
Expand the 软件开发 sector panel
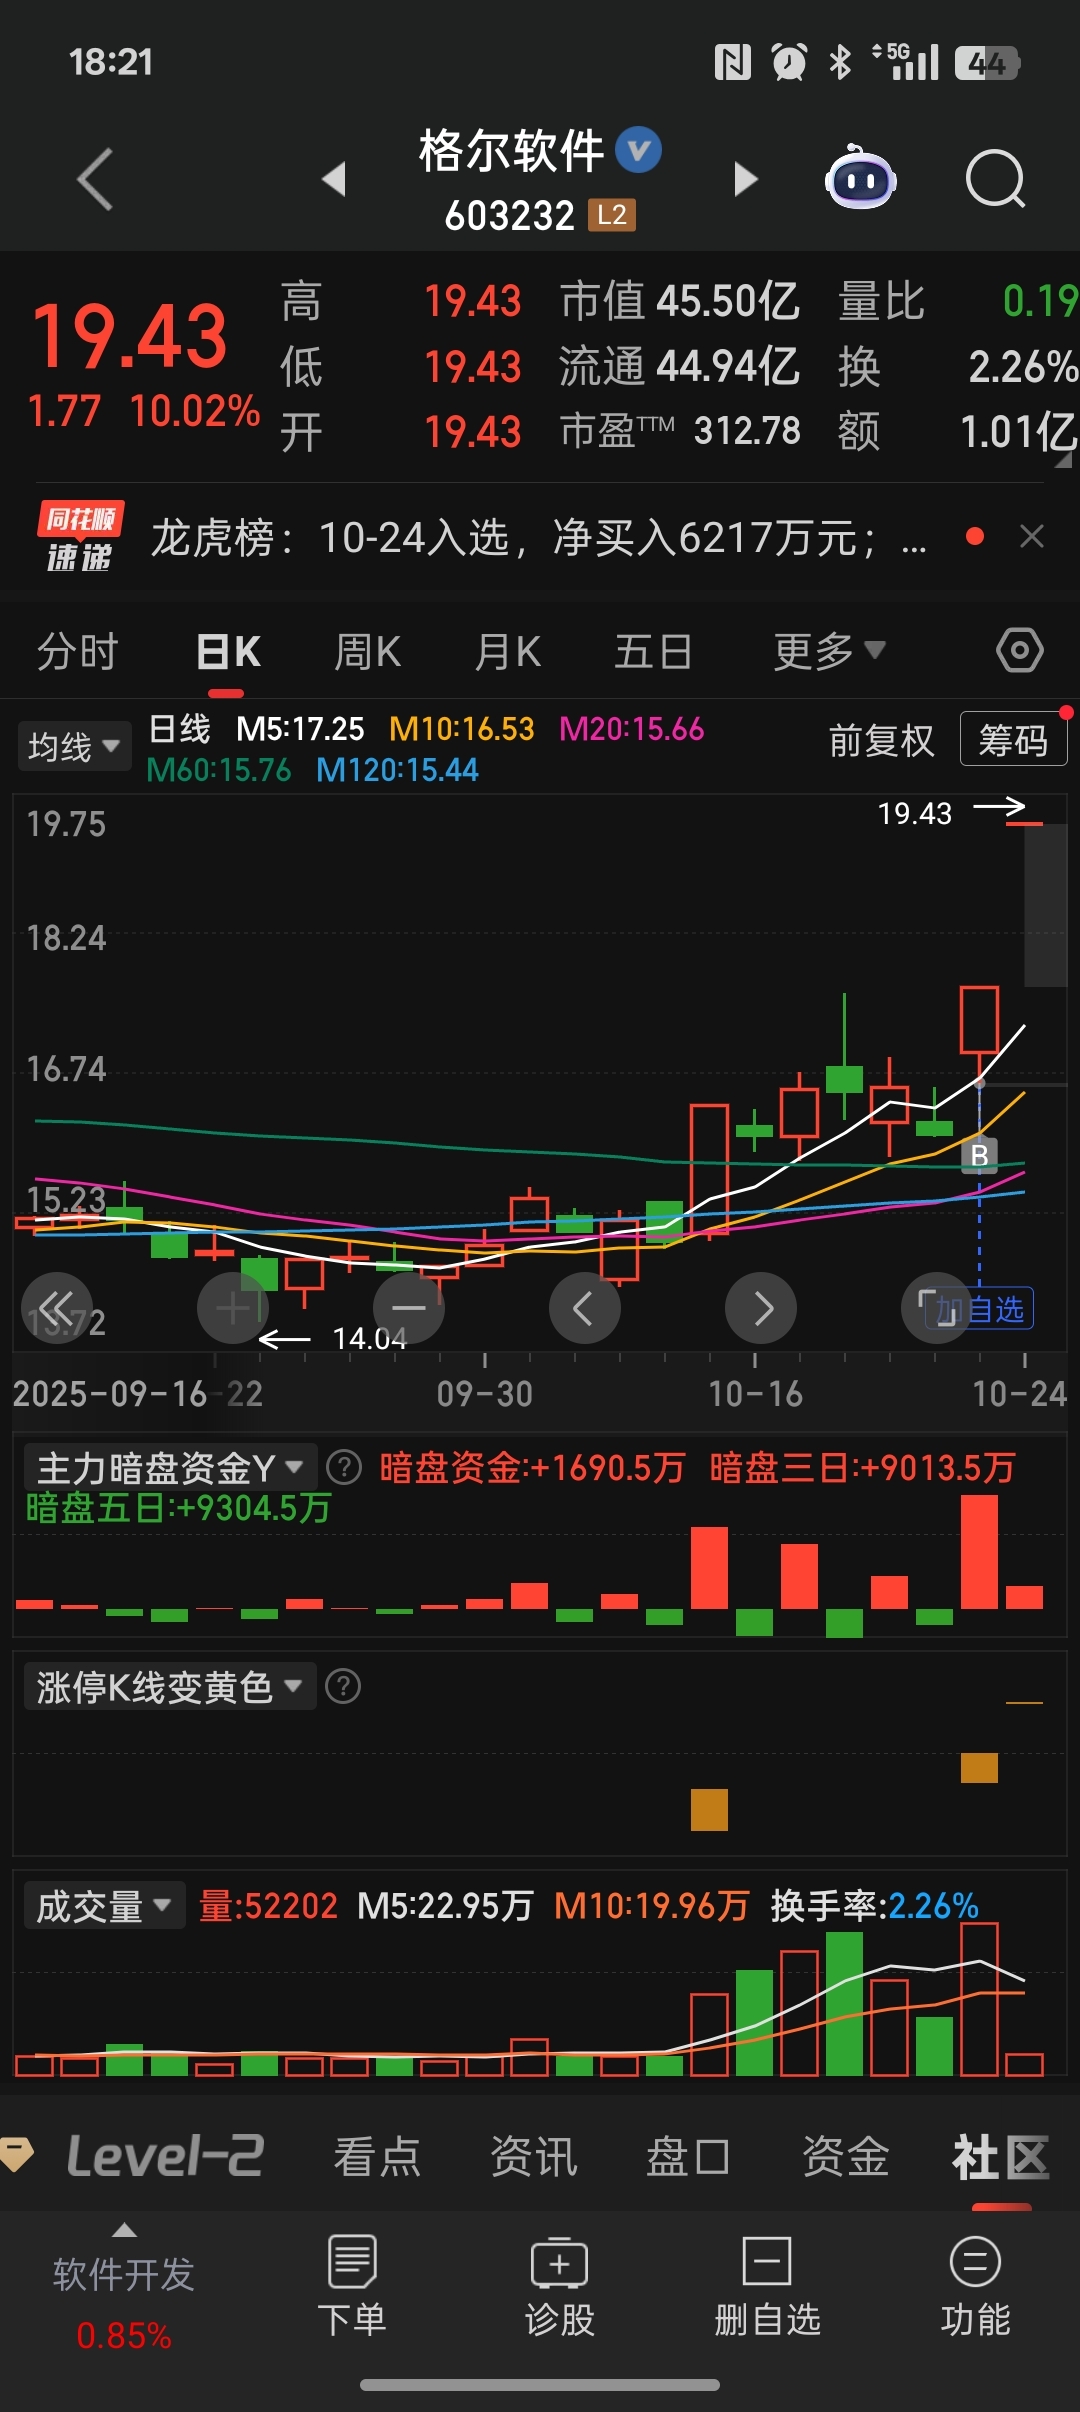(x=123, y=2287)
